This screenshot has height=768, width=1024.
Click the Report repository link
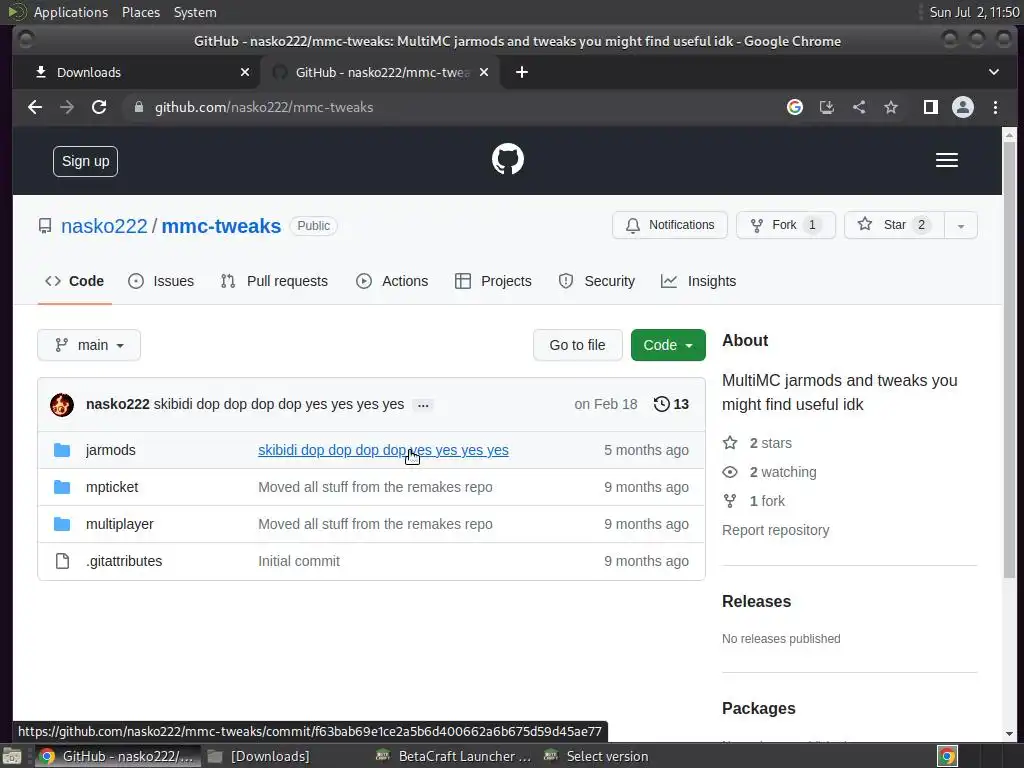coord(776,530)
